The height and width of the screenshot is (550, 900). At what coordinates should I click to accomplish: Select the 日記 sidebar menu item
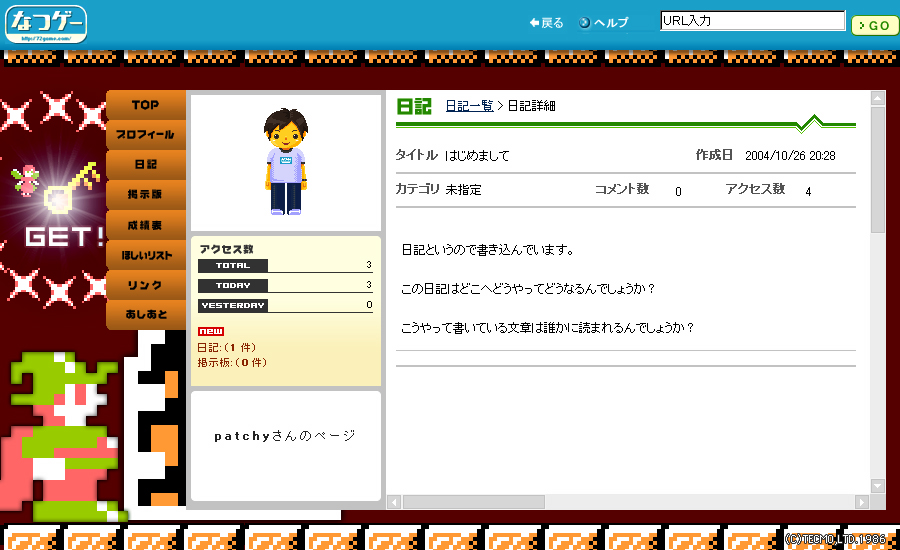146,164
